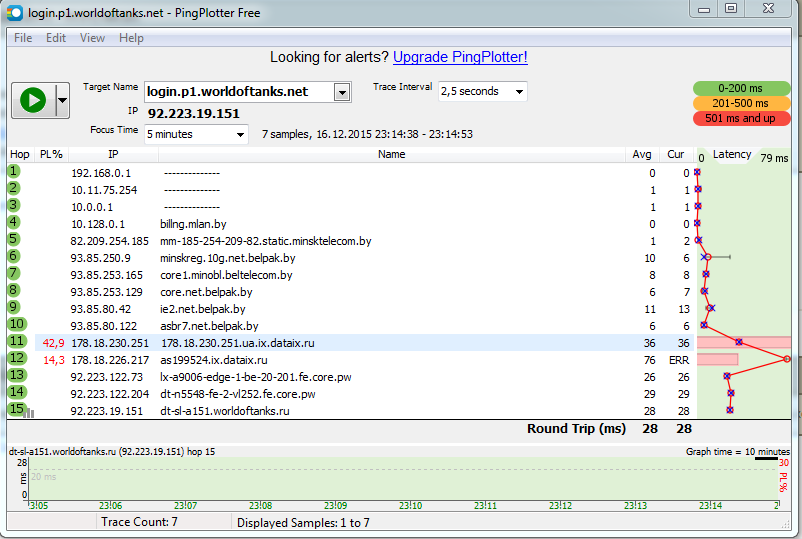Select hop 2 green number icon
This screenshot has height=539, width=802.
(14, 188)
